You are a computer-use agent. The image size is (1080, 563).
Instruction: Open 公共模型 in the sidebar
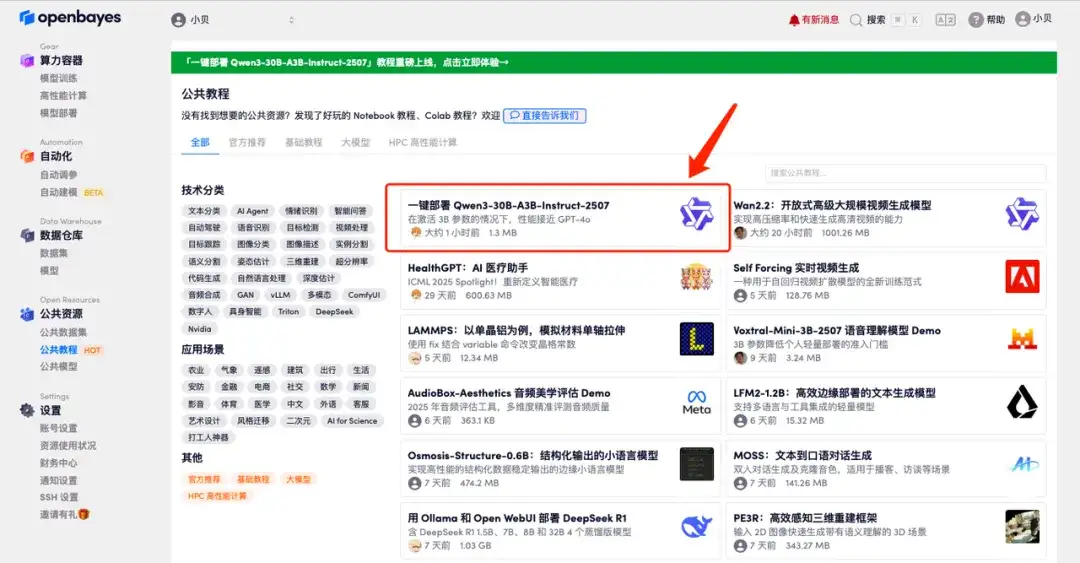coord(59,367)
